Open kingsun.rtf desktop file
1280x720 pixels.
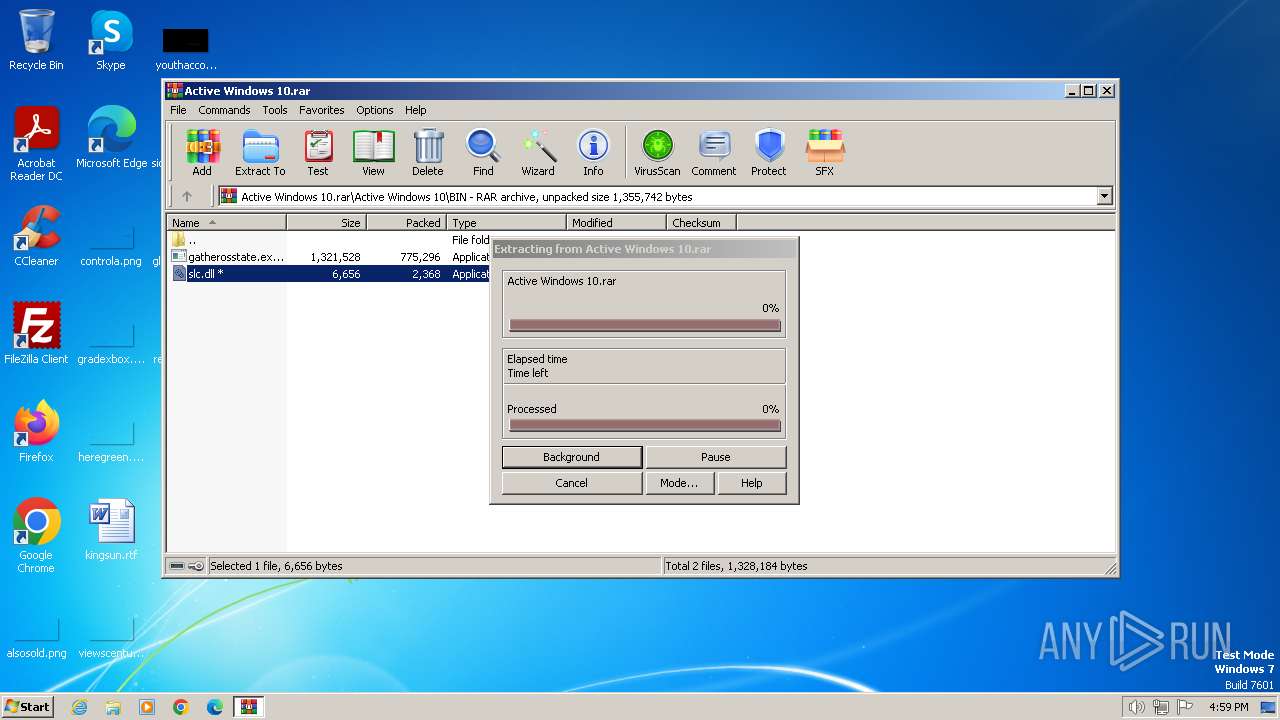tap(111, 530)
